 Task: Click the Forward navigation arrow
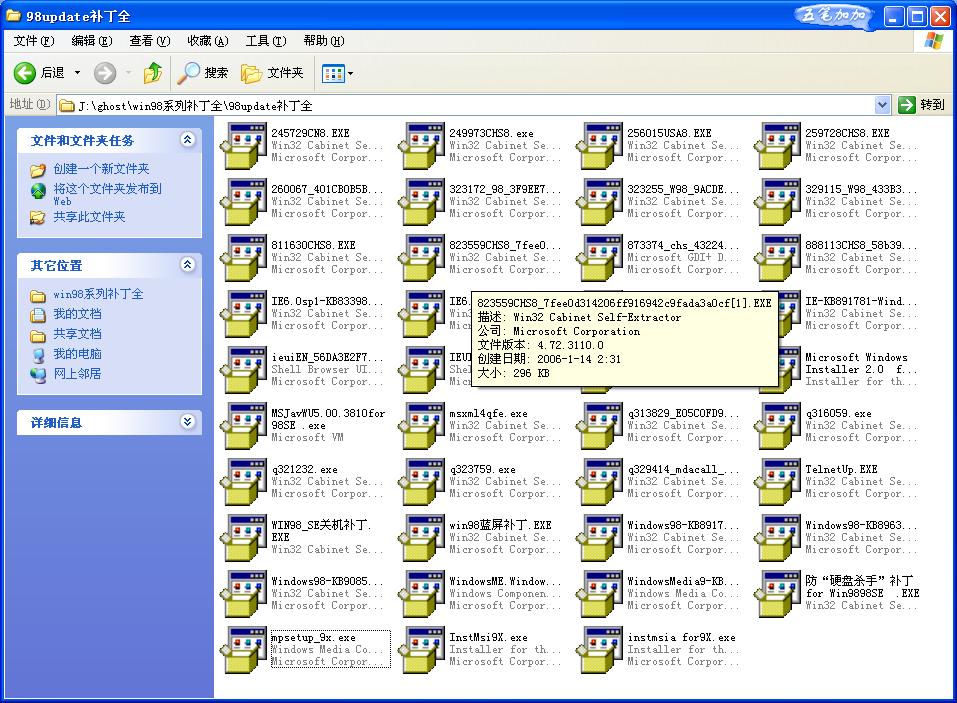(x=105, y=73)
